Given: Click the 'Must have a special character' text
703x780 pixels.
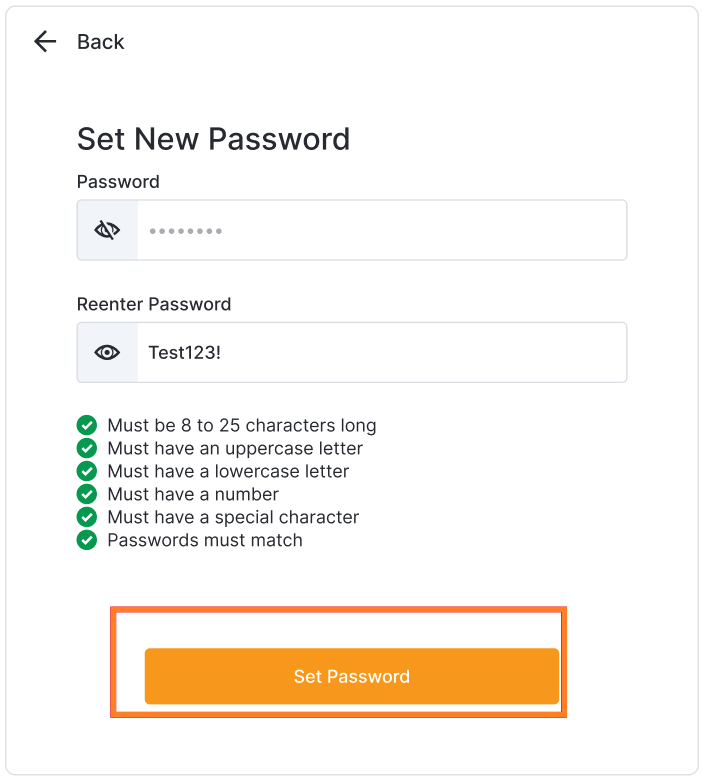Looking at the screenshot, I should tap(233, 517).
